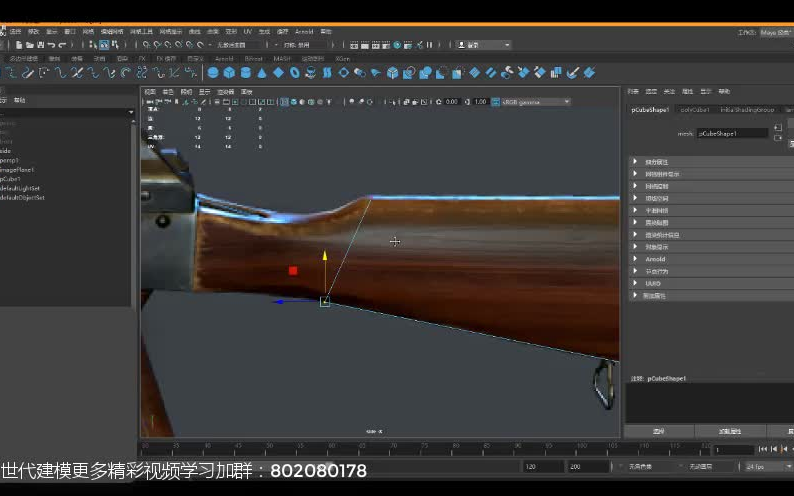Switch to the polyCube1 attribute tab
This screenshot has height=496, width=794.
click(x=693, y=109)
